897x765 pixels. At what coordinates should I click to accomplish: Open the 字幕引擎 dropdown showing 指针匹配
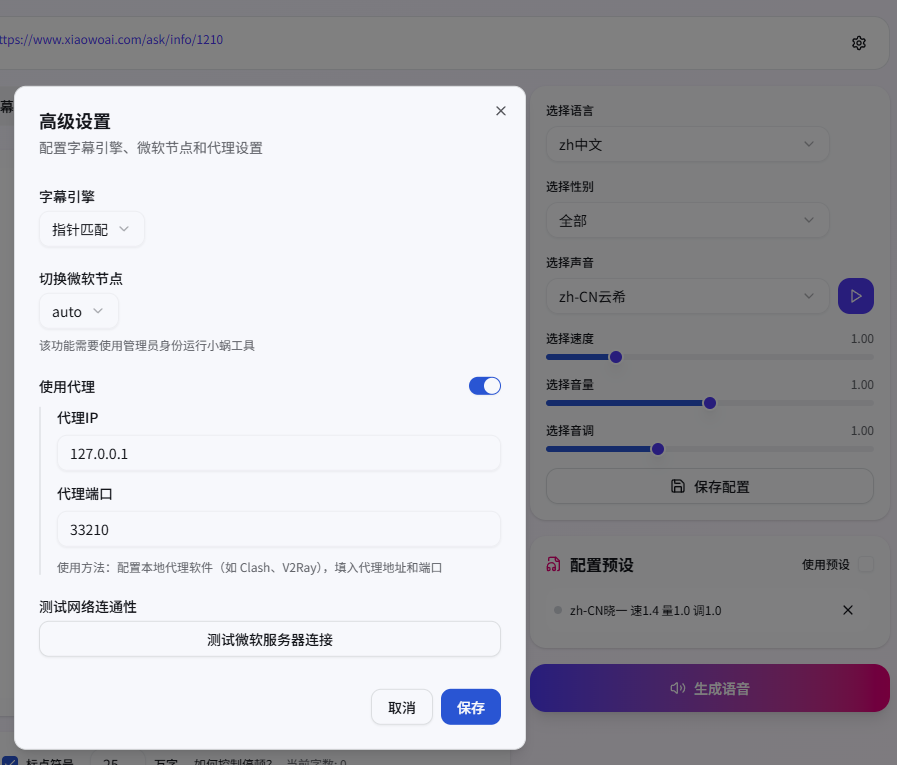click(92, 229)
